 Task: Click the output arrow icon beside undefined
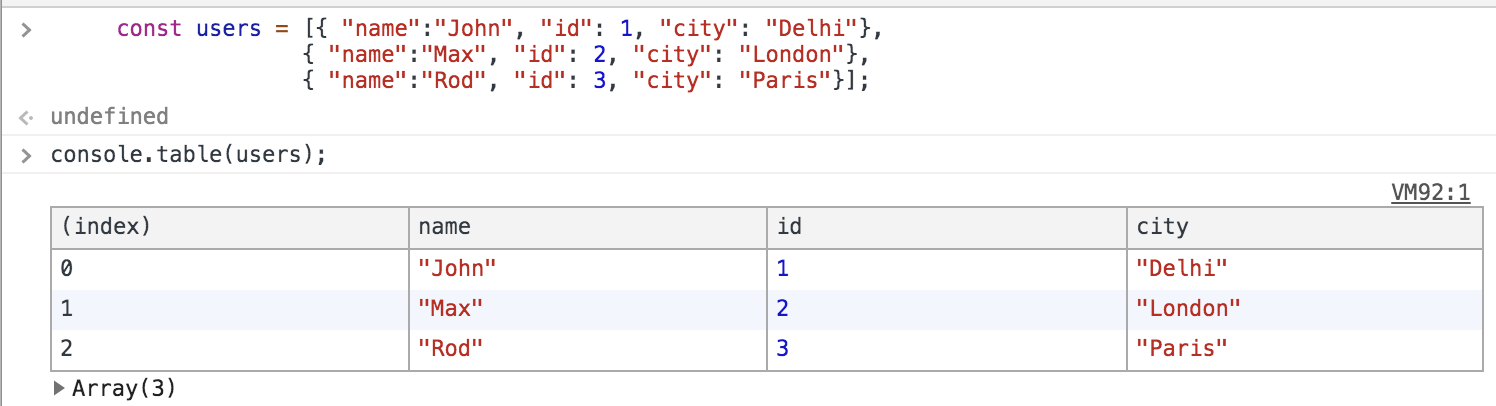click(26, 117)
